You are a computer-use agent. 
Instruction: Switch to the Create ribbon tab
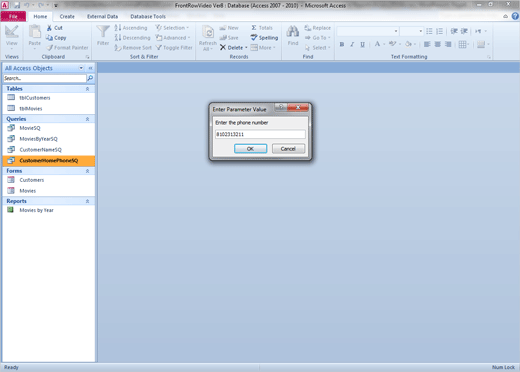[67, 16]
